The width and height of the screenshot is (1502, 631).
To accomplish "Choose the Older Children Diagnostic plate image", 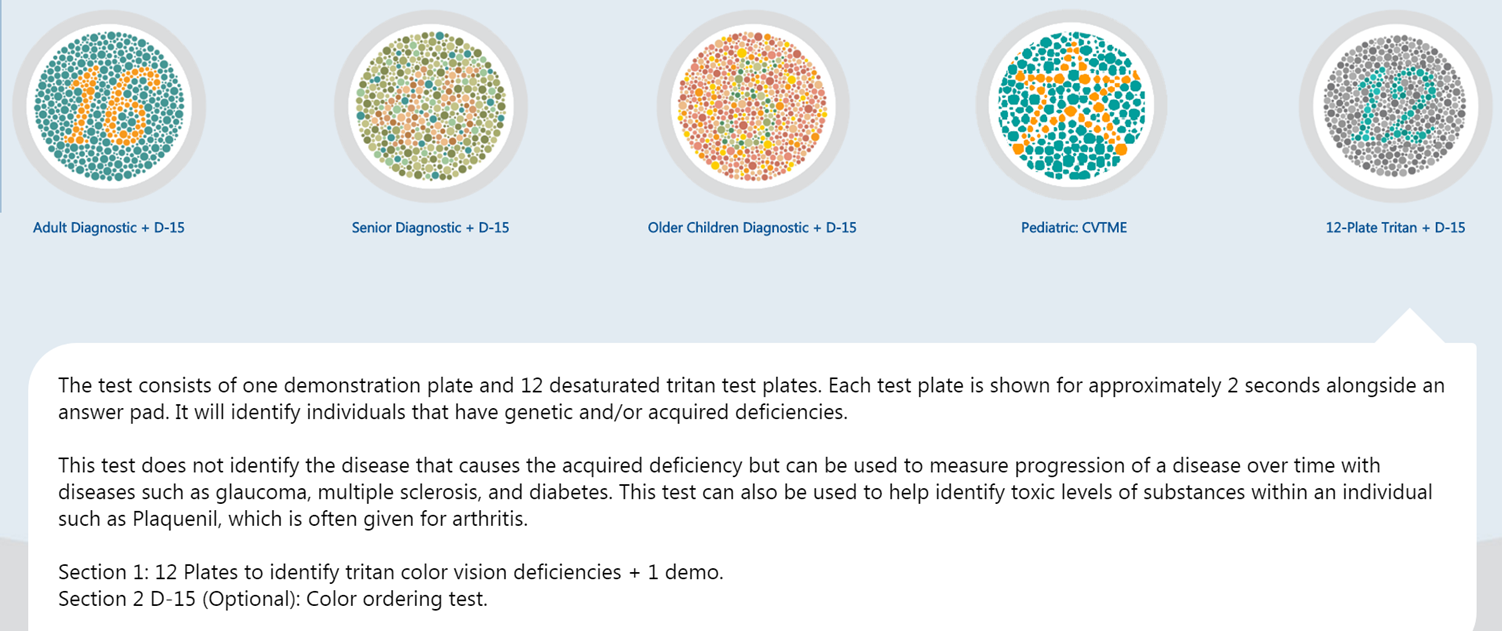I will tap(752, 105).
